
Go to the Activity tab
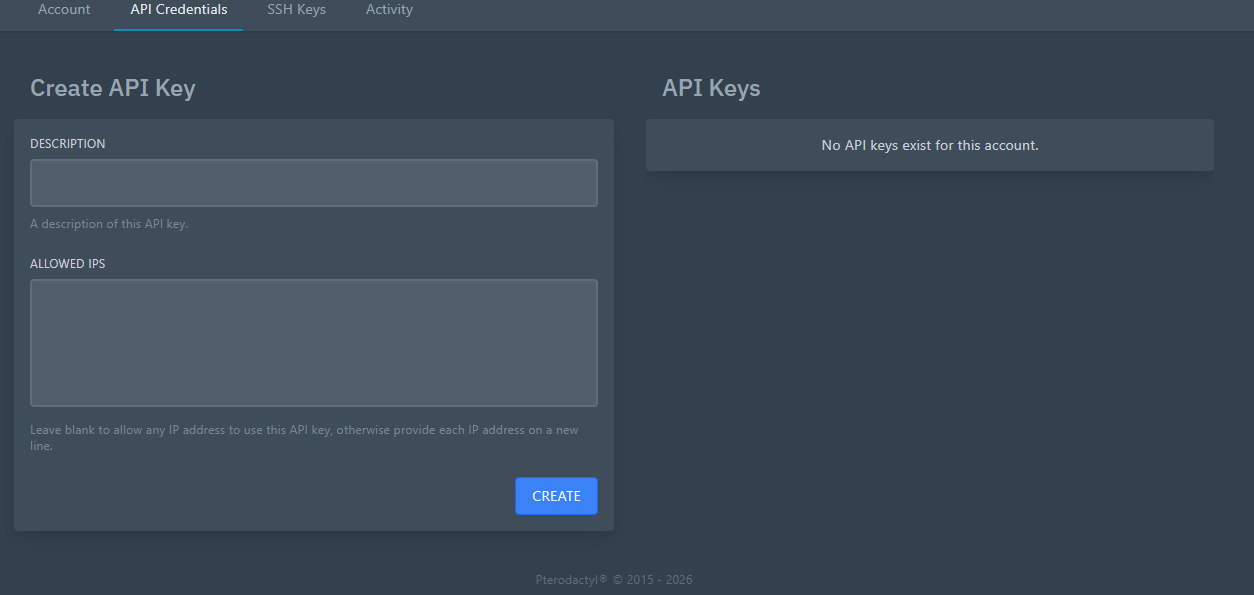pyautogui.click(x=389, y=10)
